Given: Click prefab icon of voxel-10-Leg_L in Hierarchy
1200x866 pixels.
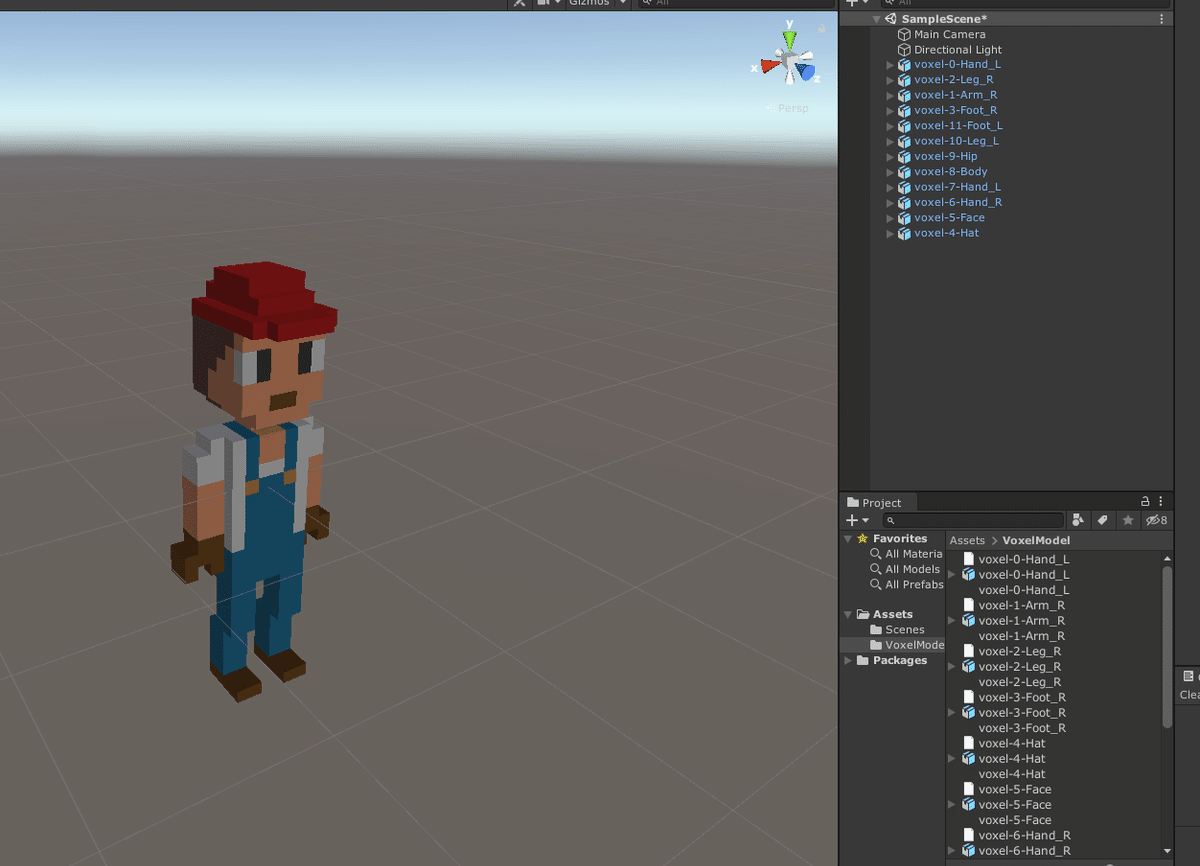Looking at the screenshot, I should point(905,141).
